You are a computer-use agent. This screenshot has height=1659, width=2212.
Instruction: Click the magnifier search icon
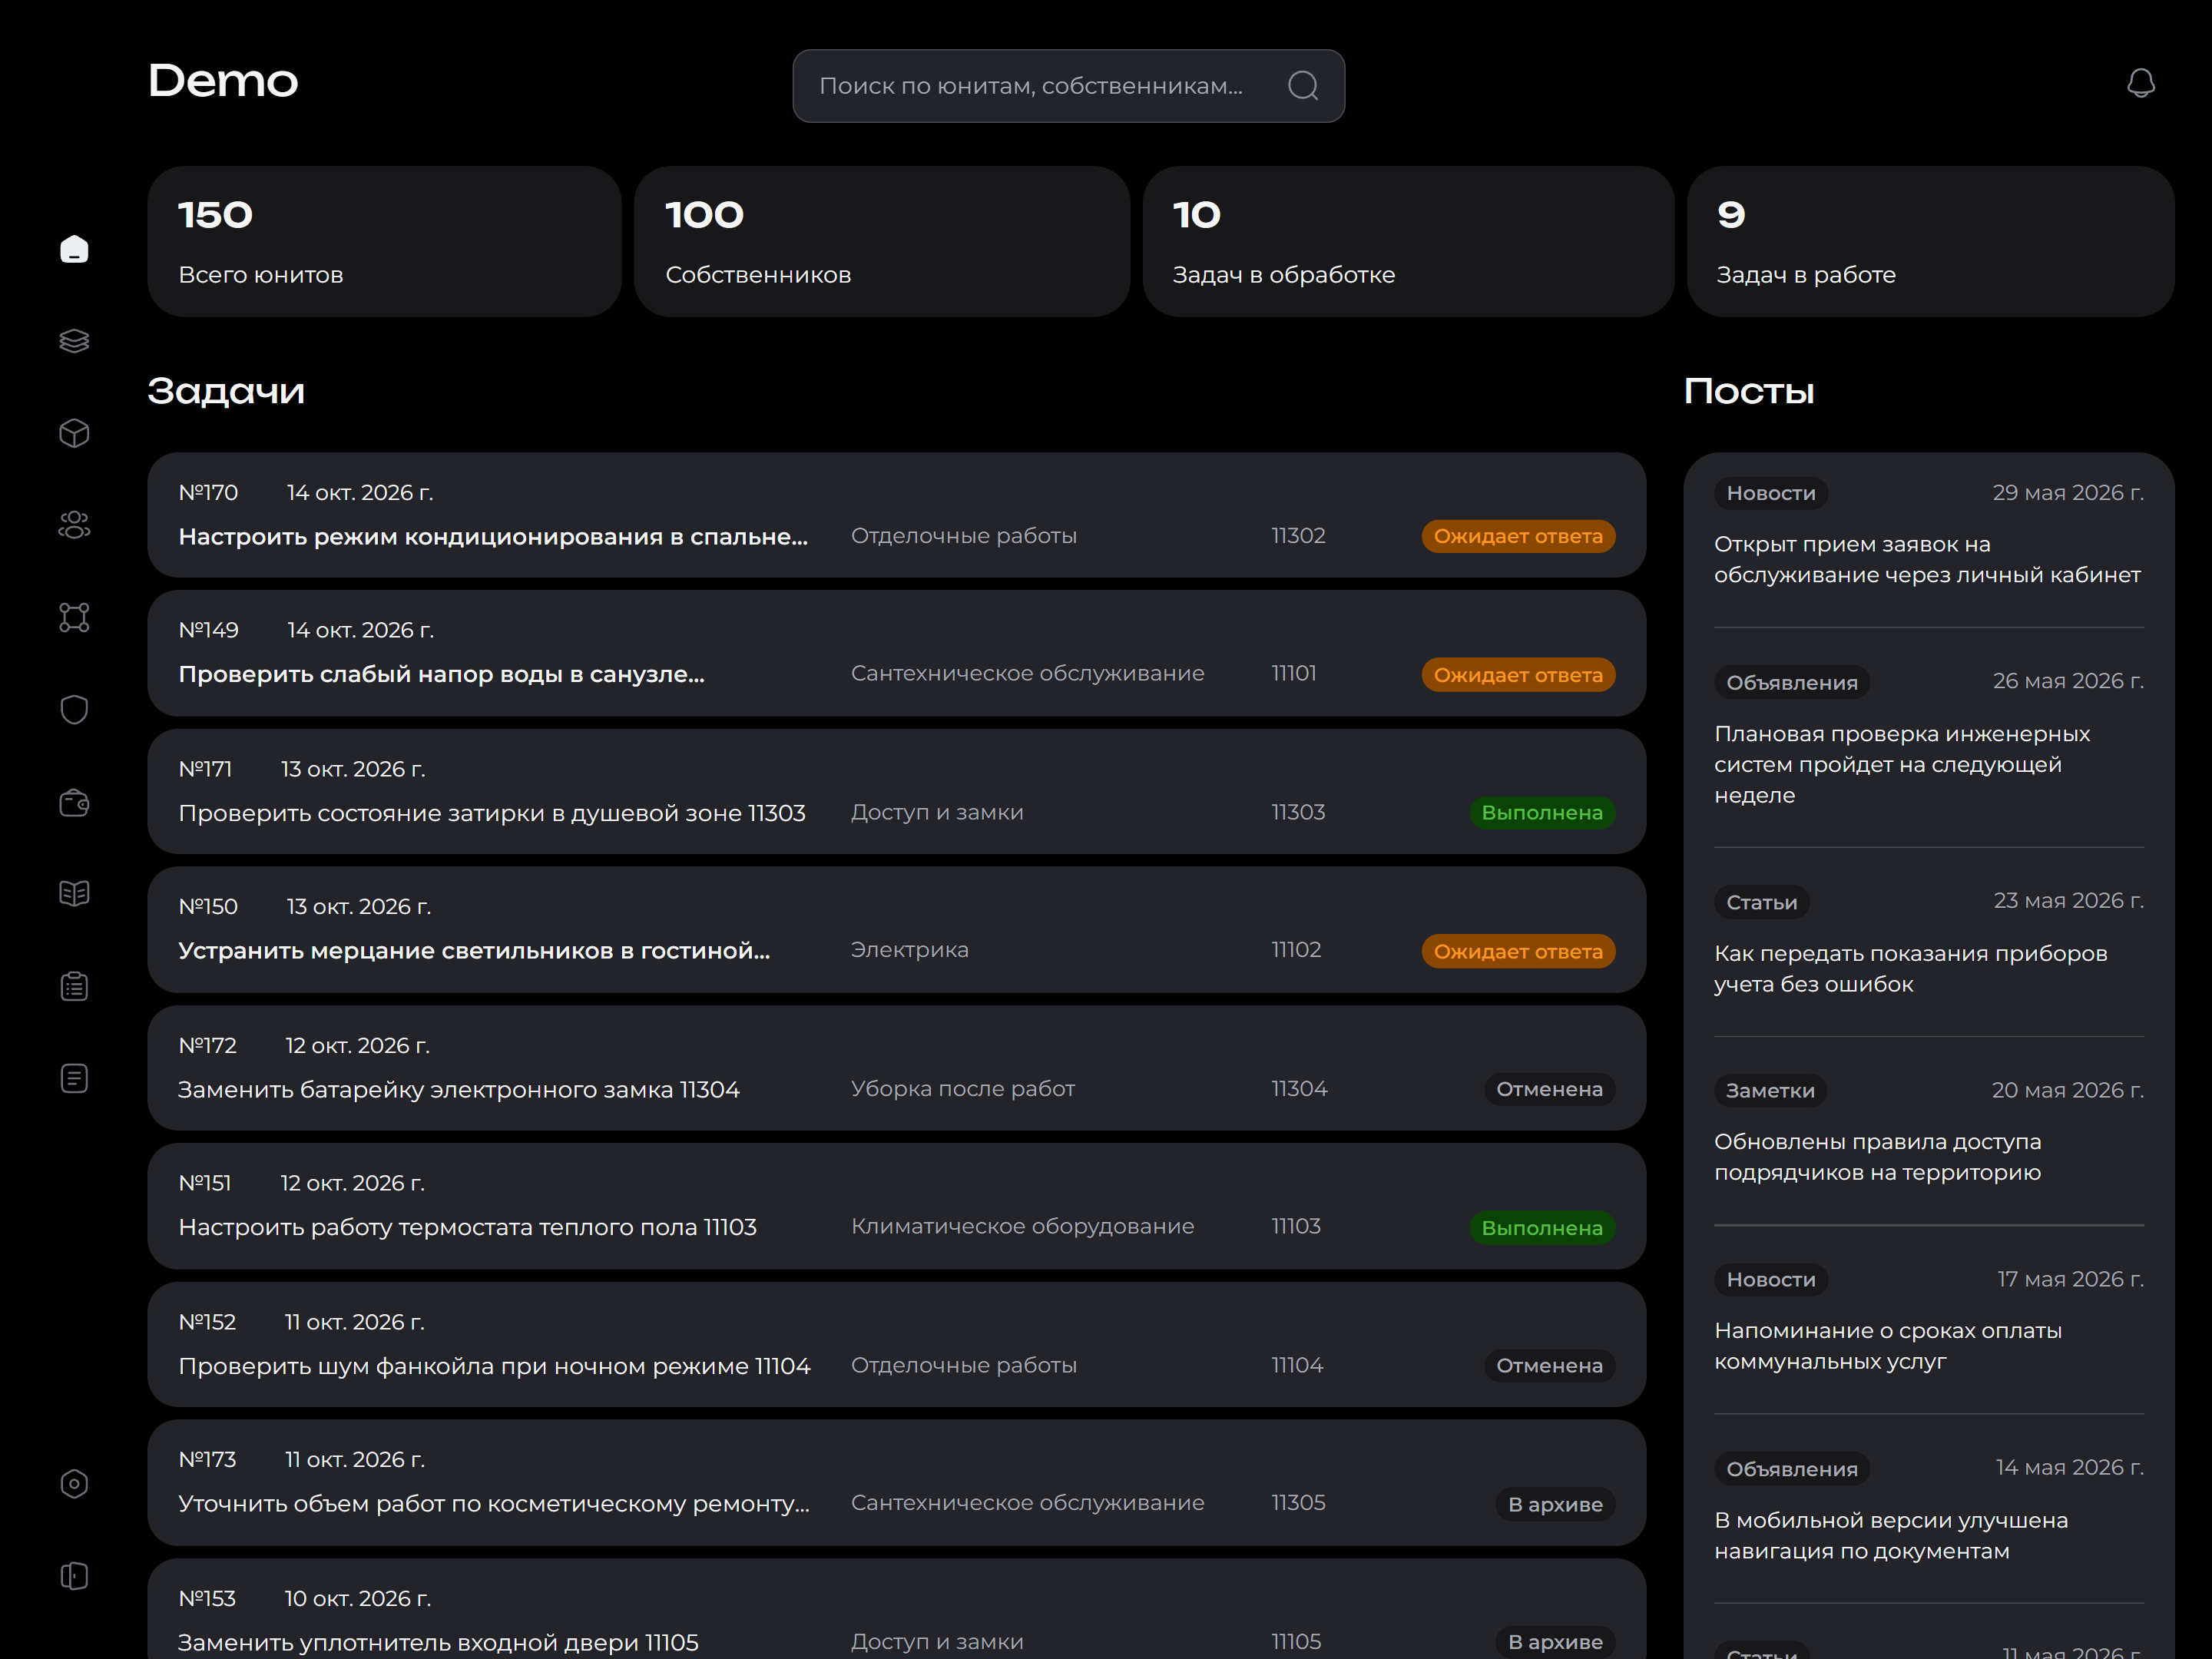coord(1303,86)
